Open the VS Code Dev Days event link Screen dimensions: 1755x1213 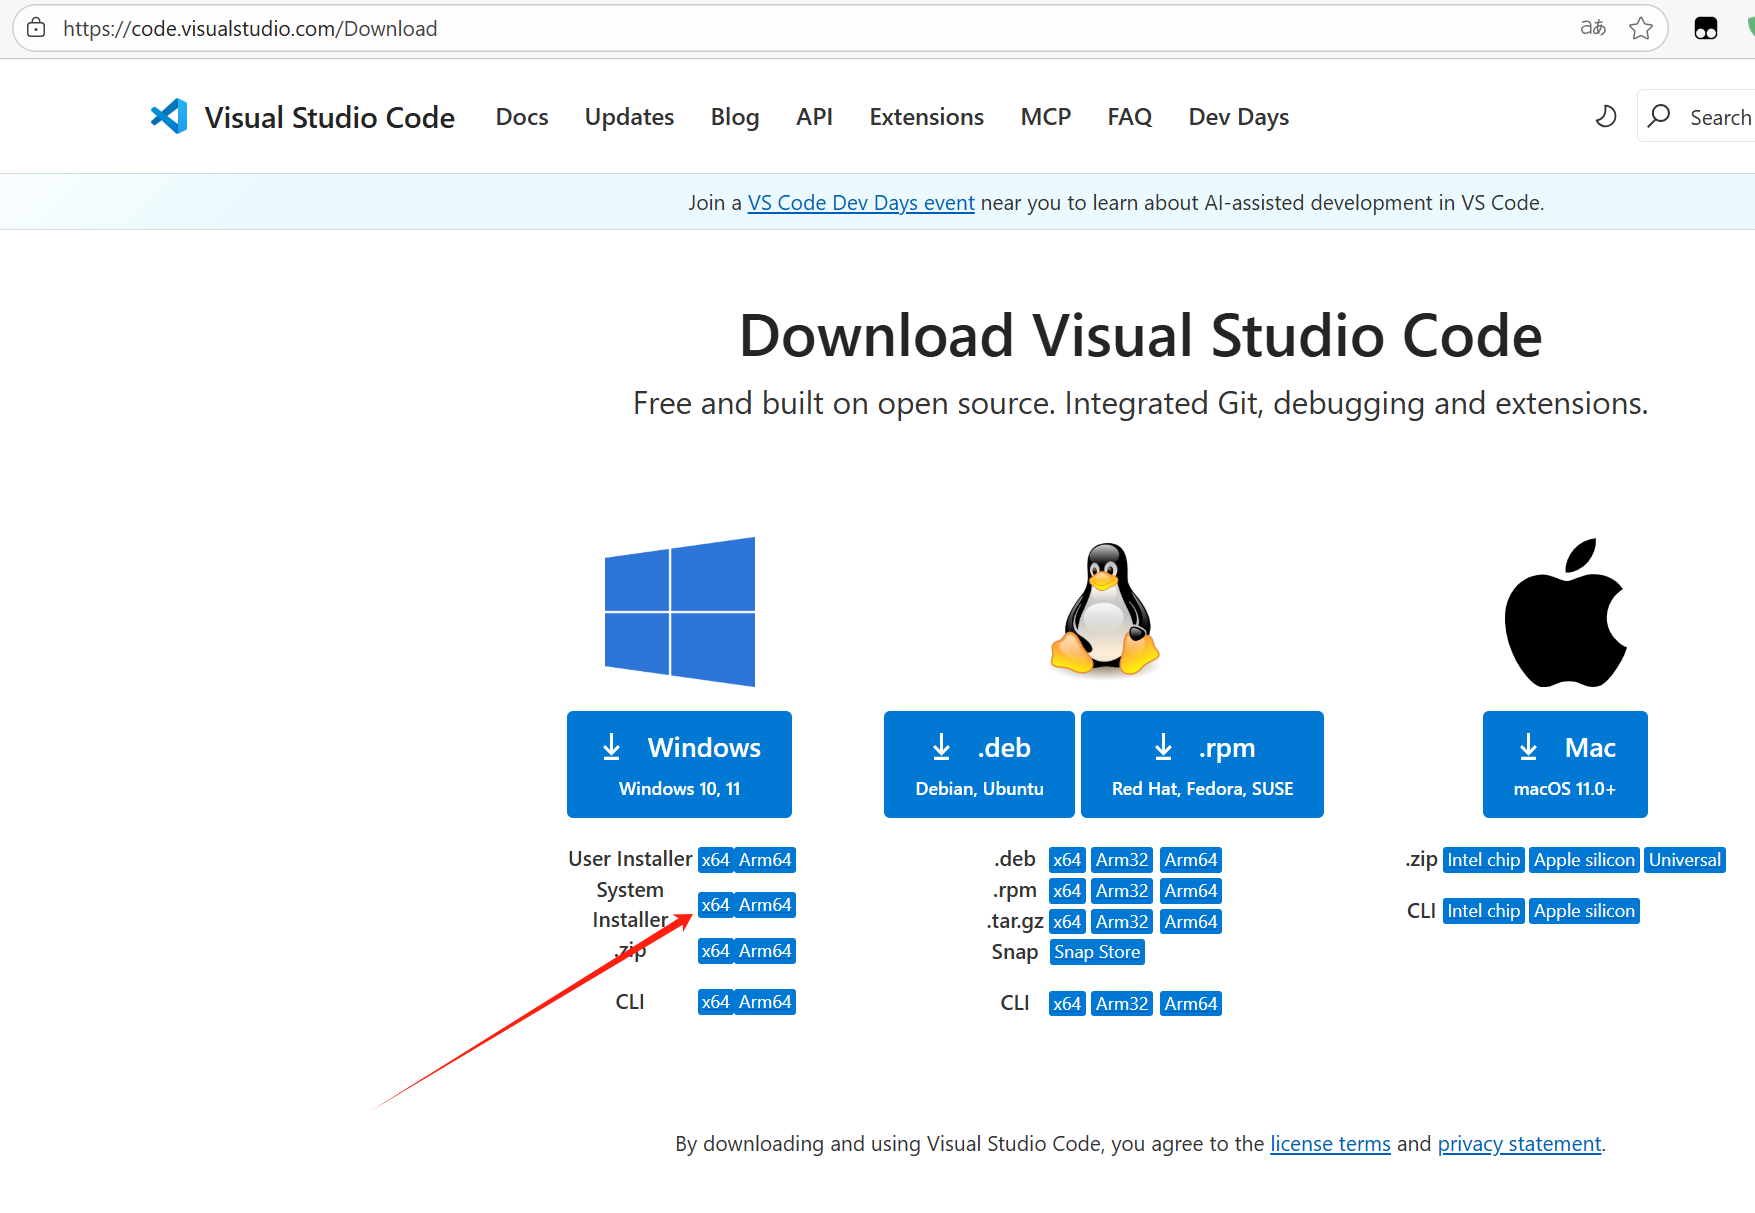pyautogui.click(x=860, y=203)
